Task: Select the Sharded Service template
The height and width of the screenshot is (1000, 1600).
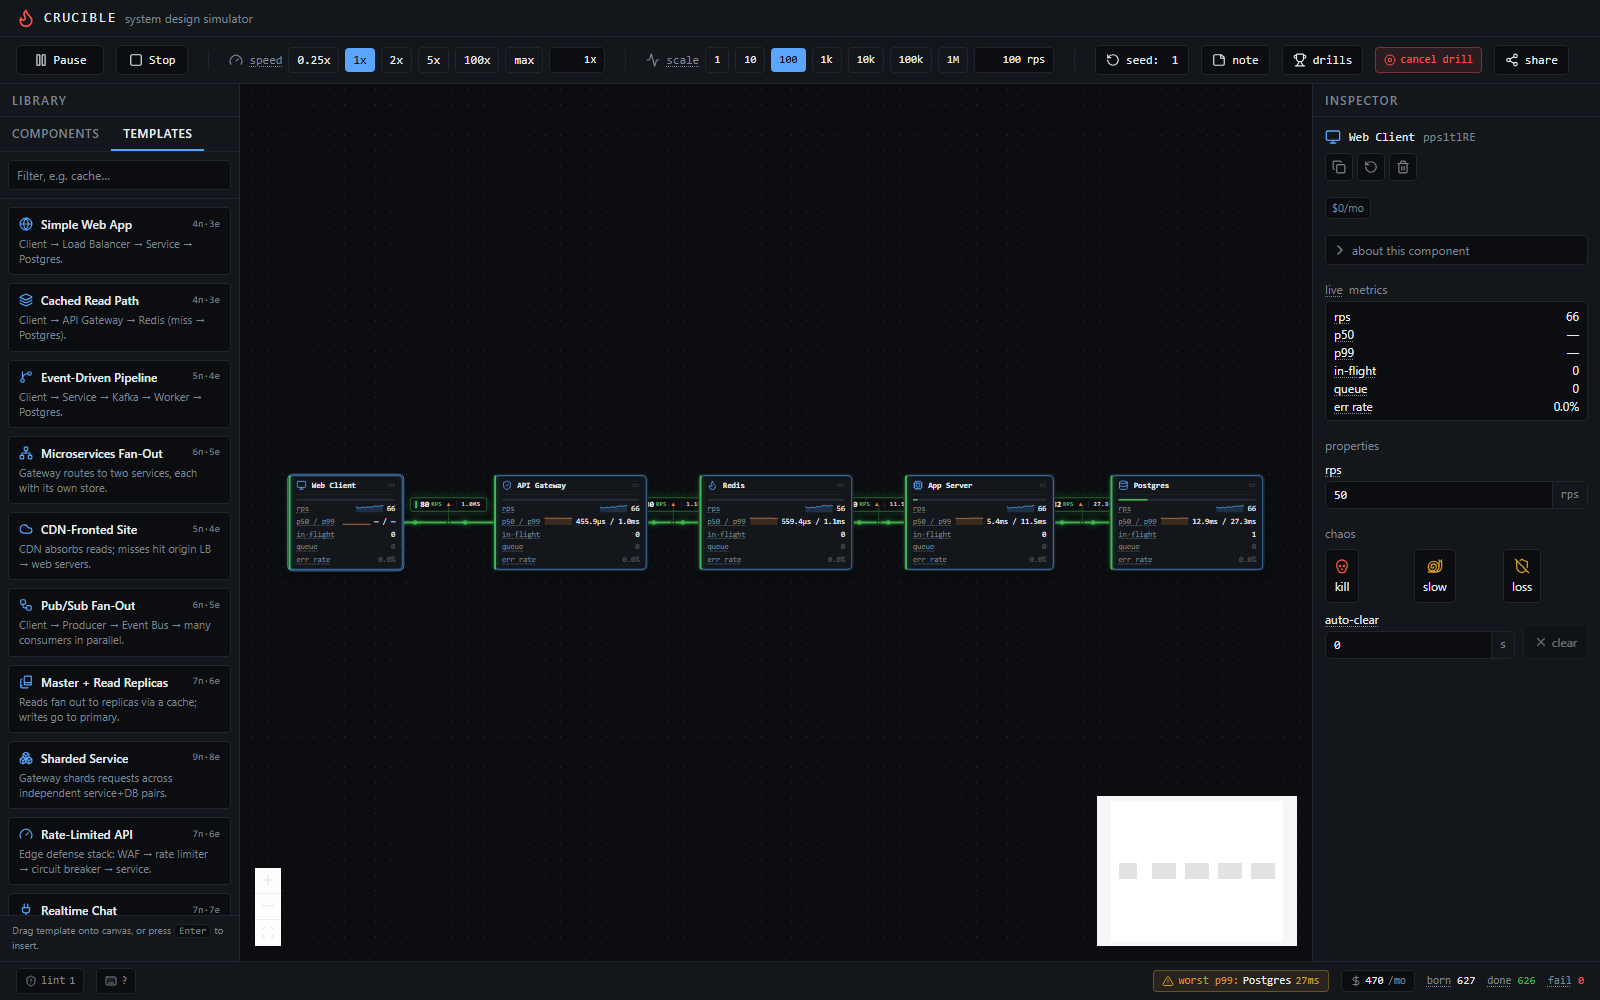Action: (119, 775)
